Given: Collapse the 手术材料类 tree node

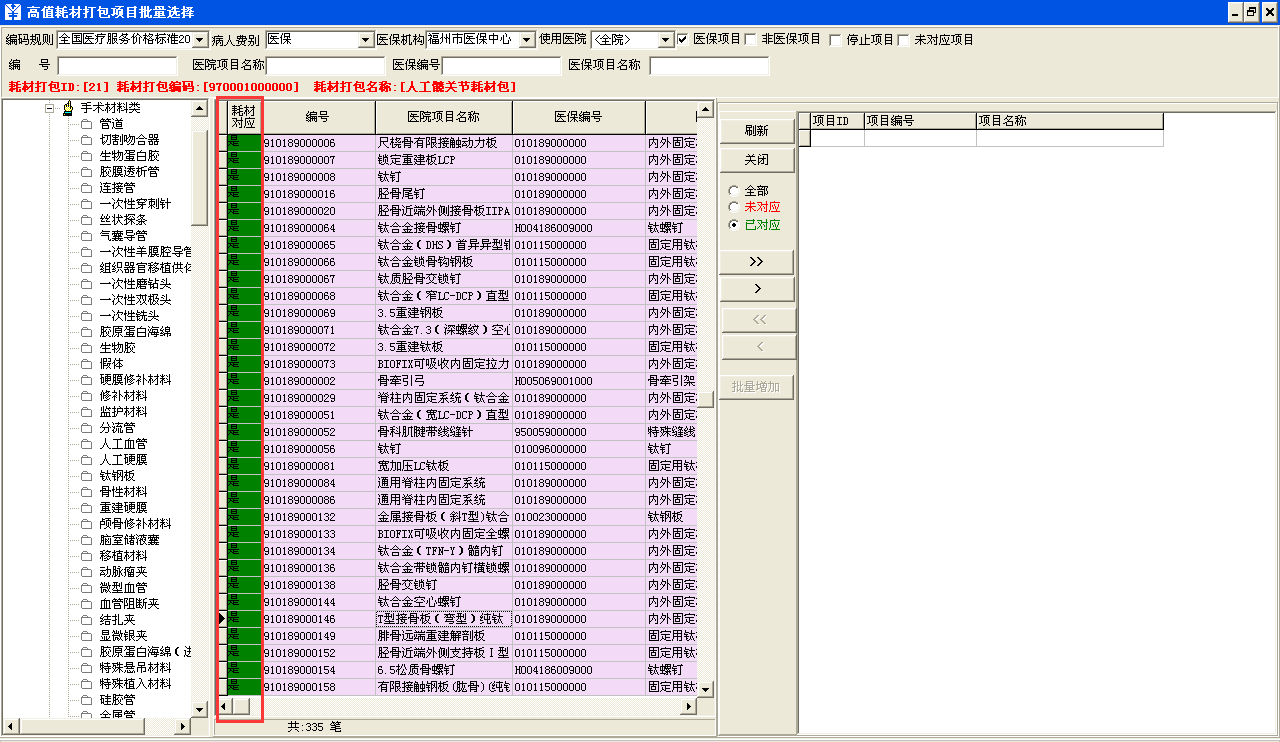Looking at the screenshot, I should pos(49,108).
